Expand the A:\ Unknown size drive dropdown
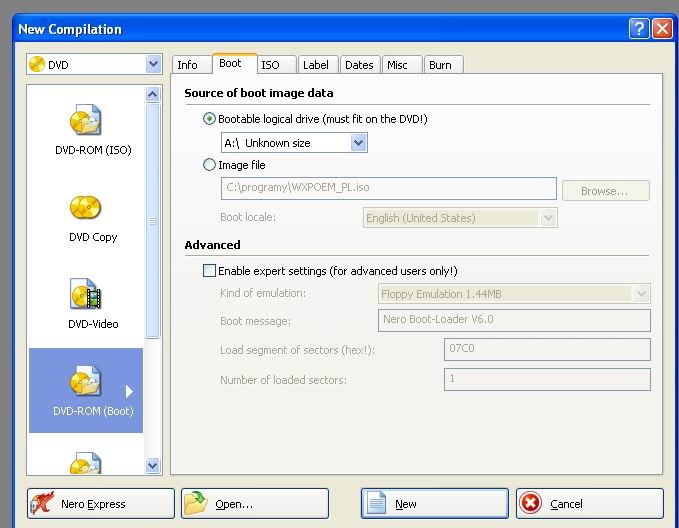This screenshot has height=528, width=679. tap(359, 143)
